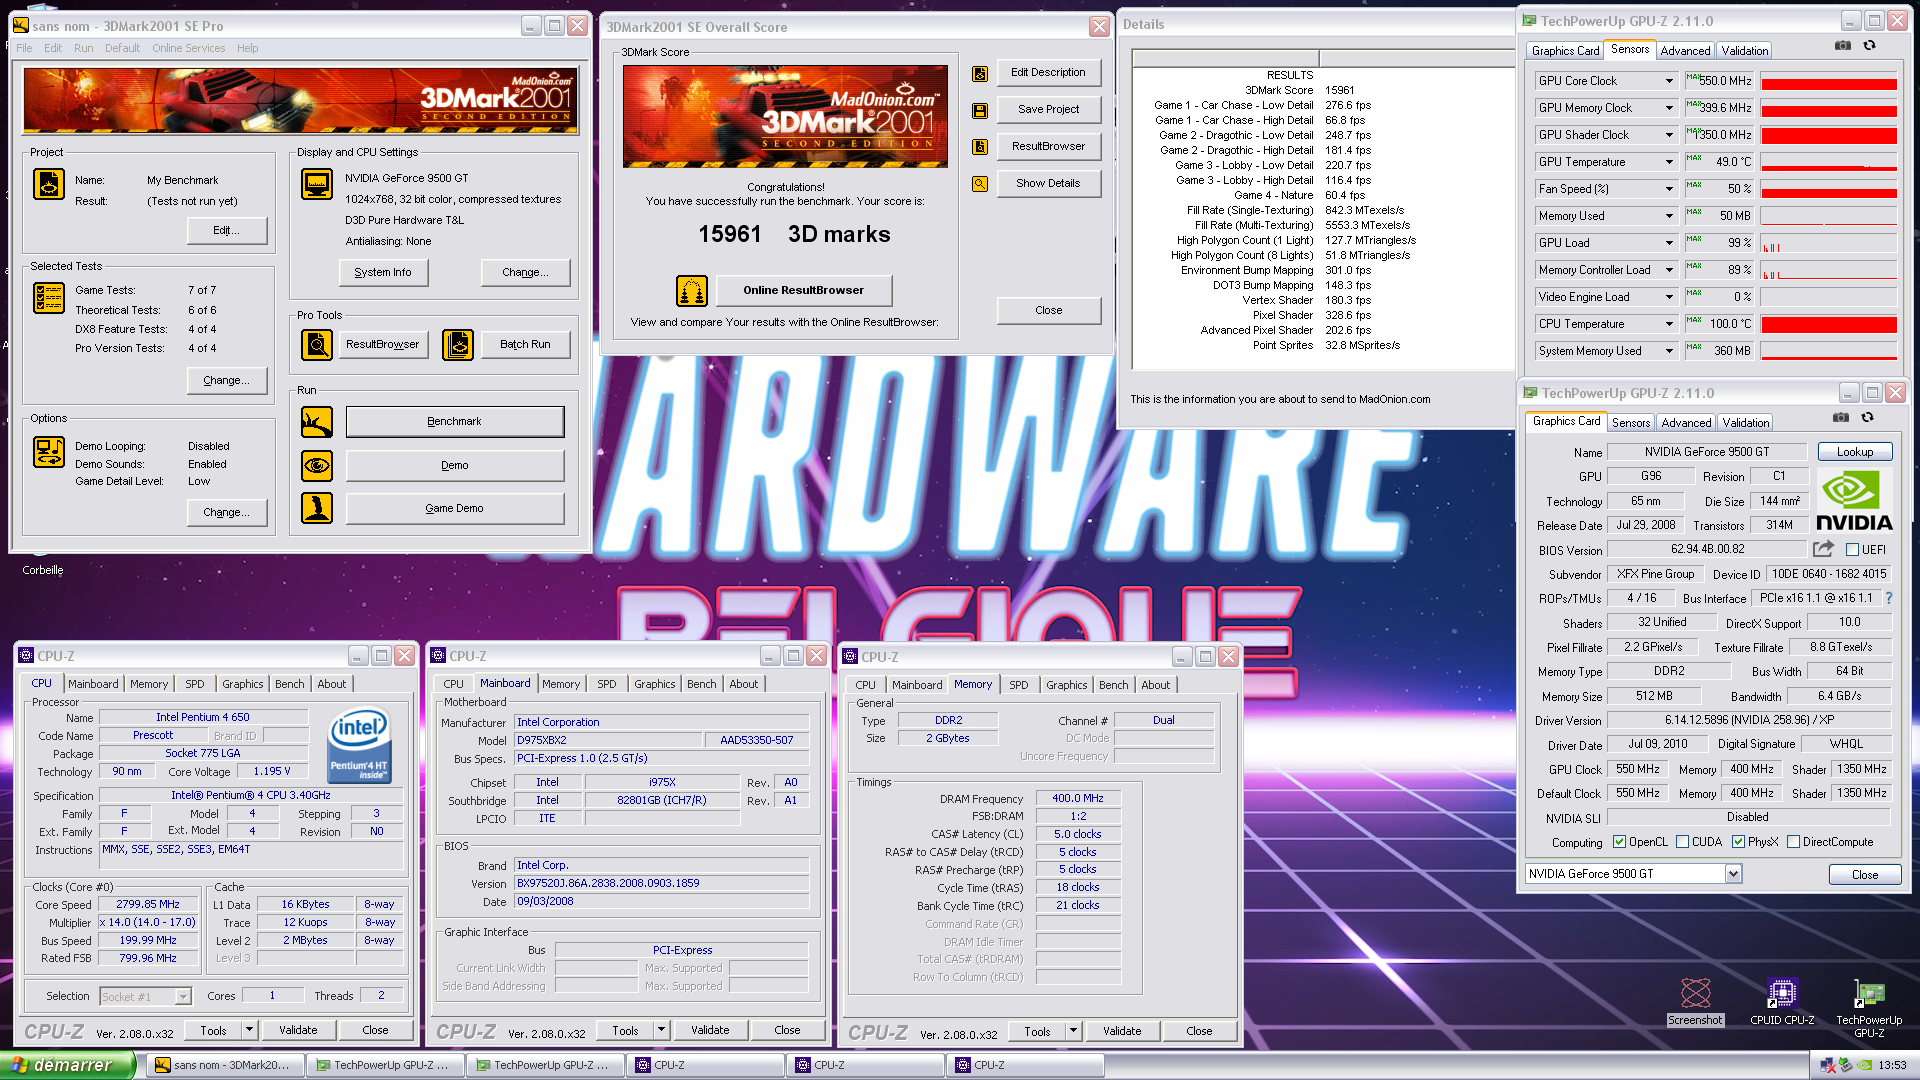Viewport: 1920px width, 1080px height.
Task: Click the CPU Temperature red sensor graph
Action: 1829,324
